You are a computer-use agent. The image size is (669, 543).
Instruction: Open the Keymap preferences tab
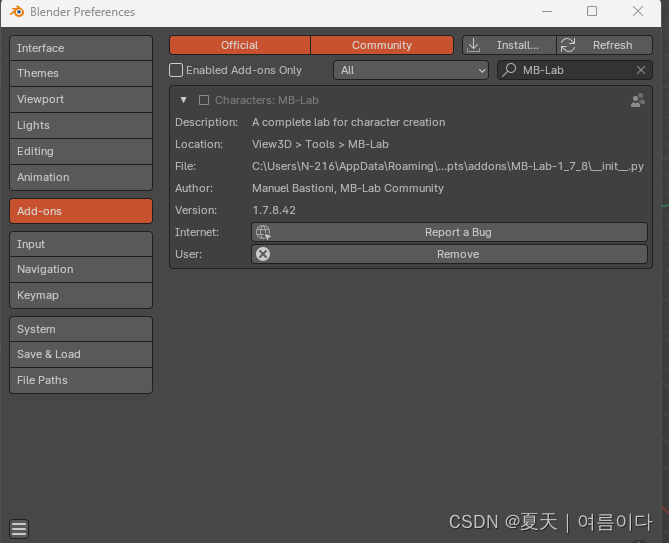pyautogui.click(x=81, y=296)
